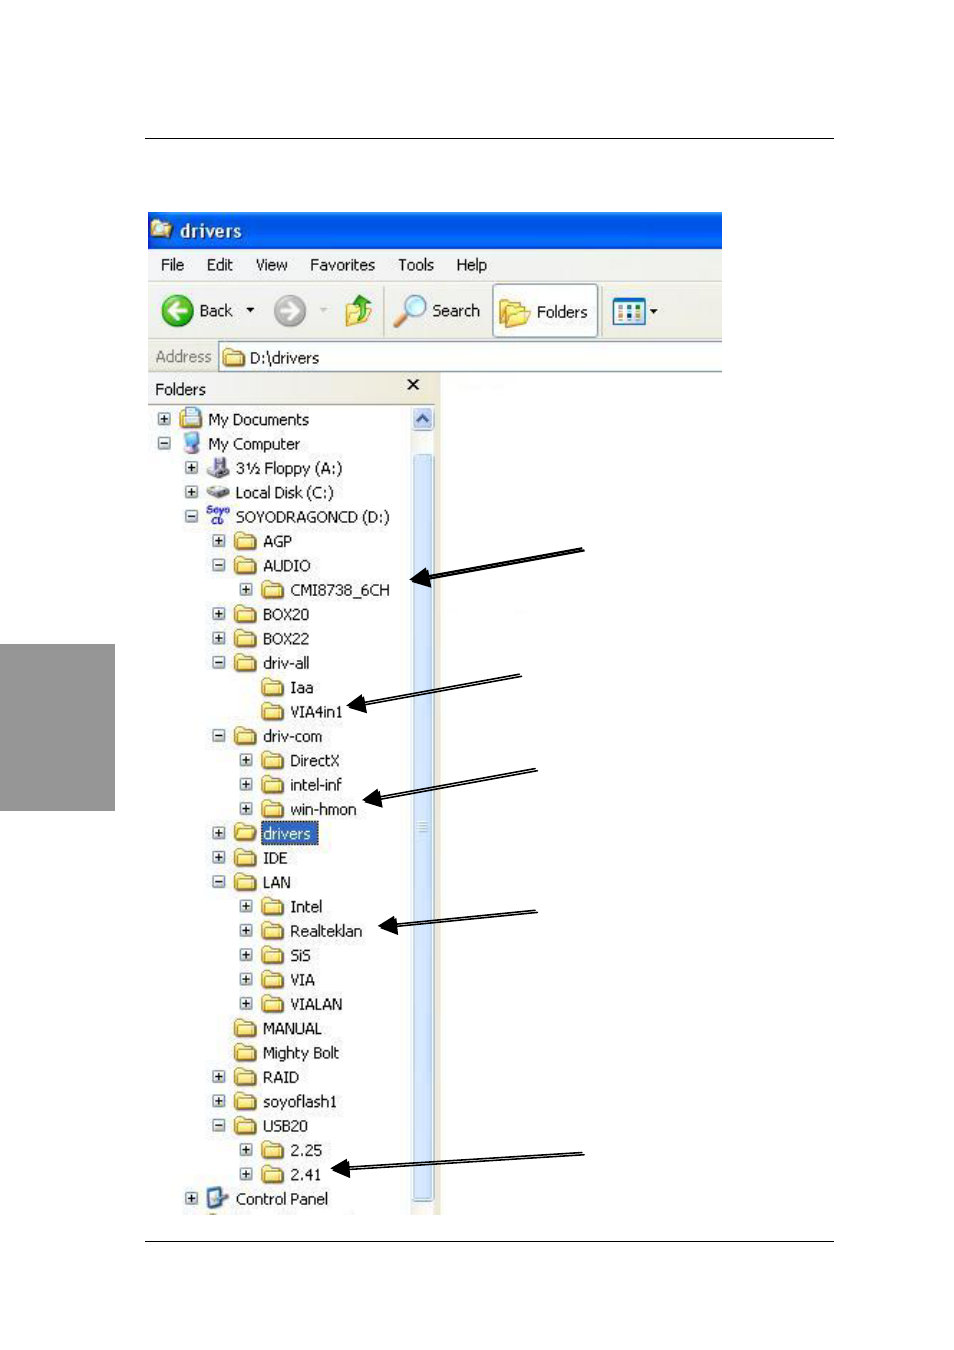This screenshot has width=954, height=1350.
Task: Open the Favorites menu
Action: tap(342, 265)
